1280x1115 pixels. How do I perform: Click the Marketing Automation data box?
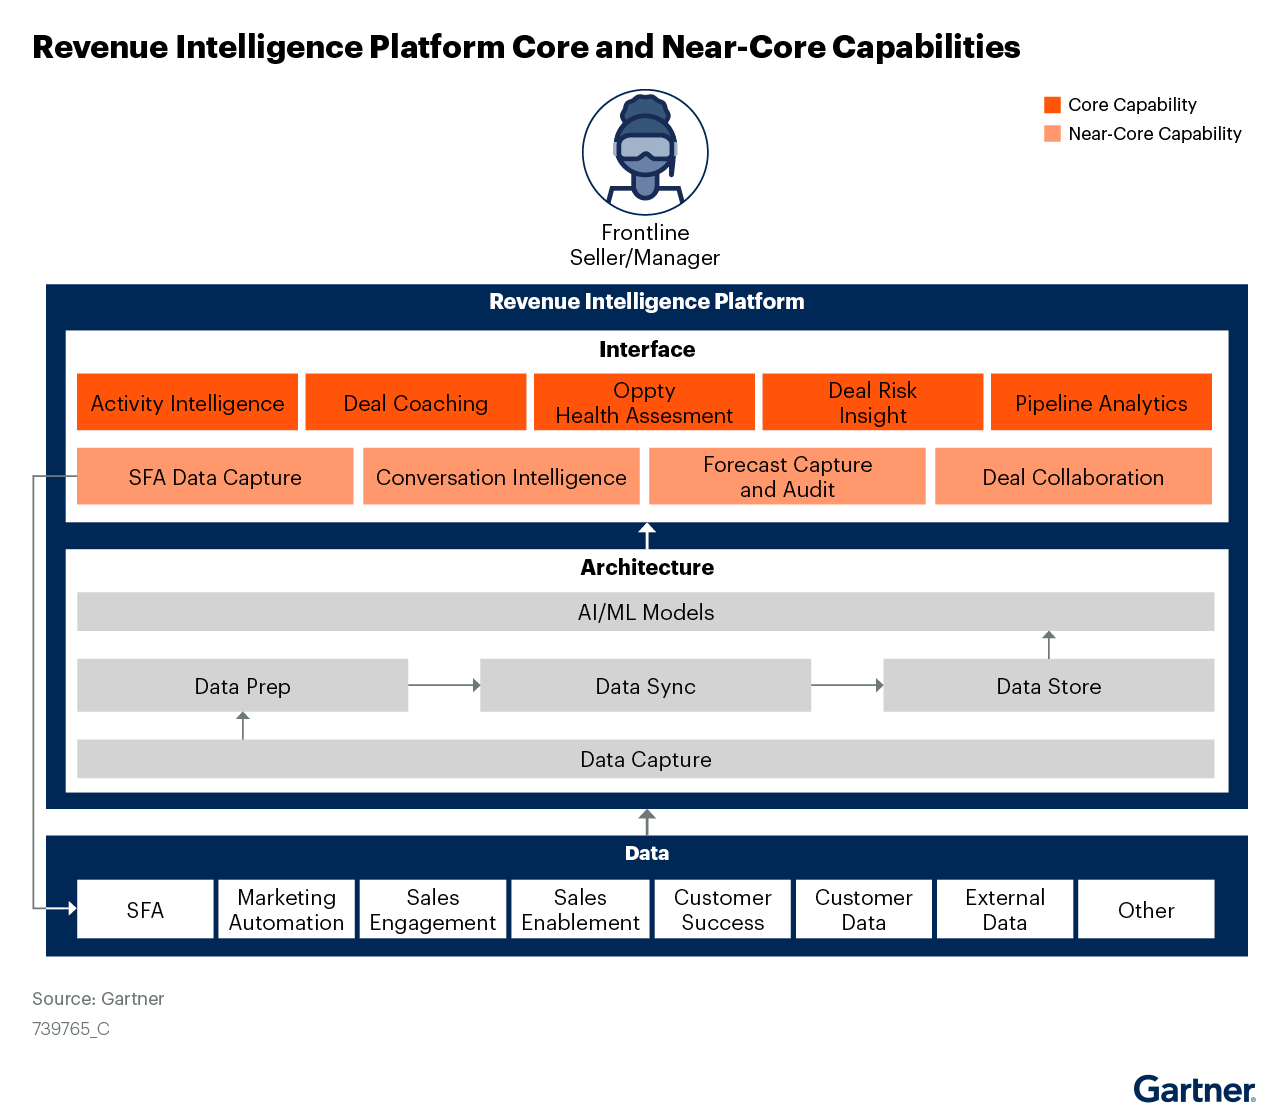(286, 909)
